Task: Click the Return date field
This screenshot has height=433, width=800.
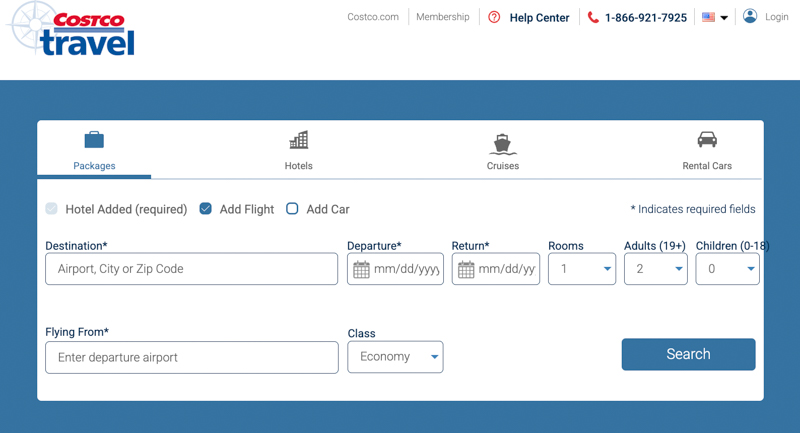Action: point(495,269)
